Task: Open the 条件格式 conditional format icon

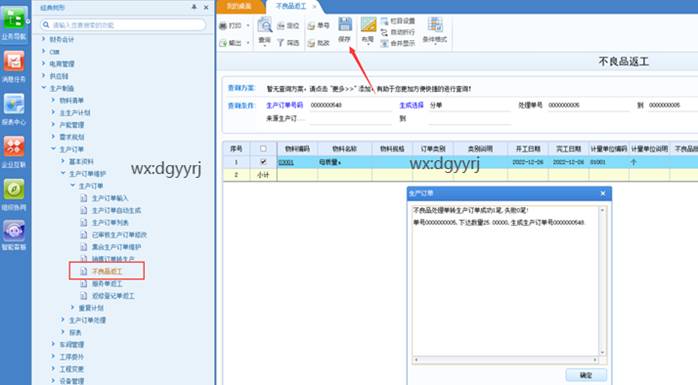Action: click(x=435, y=24)
